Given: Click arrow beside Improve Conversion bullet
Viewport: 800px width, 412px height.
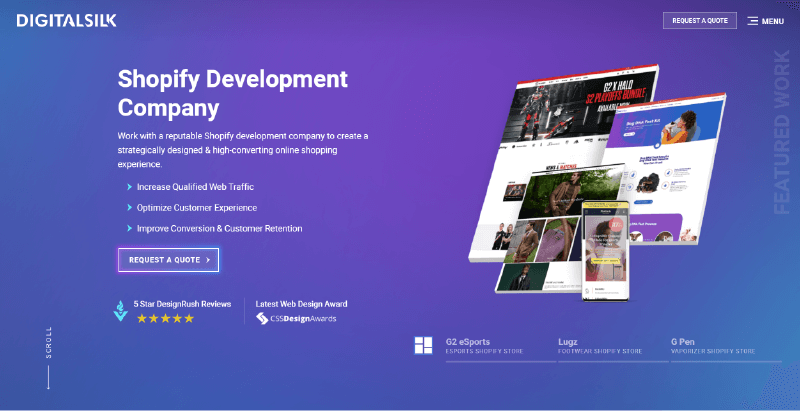Looking at the screenshot, I should [130, 228].
